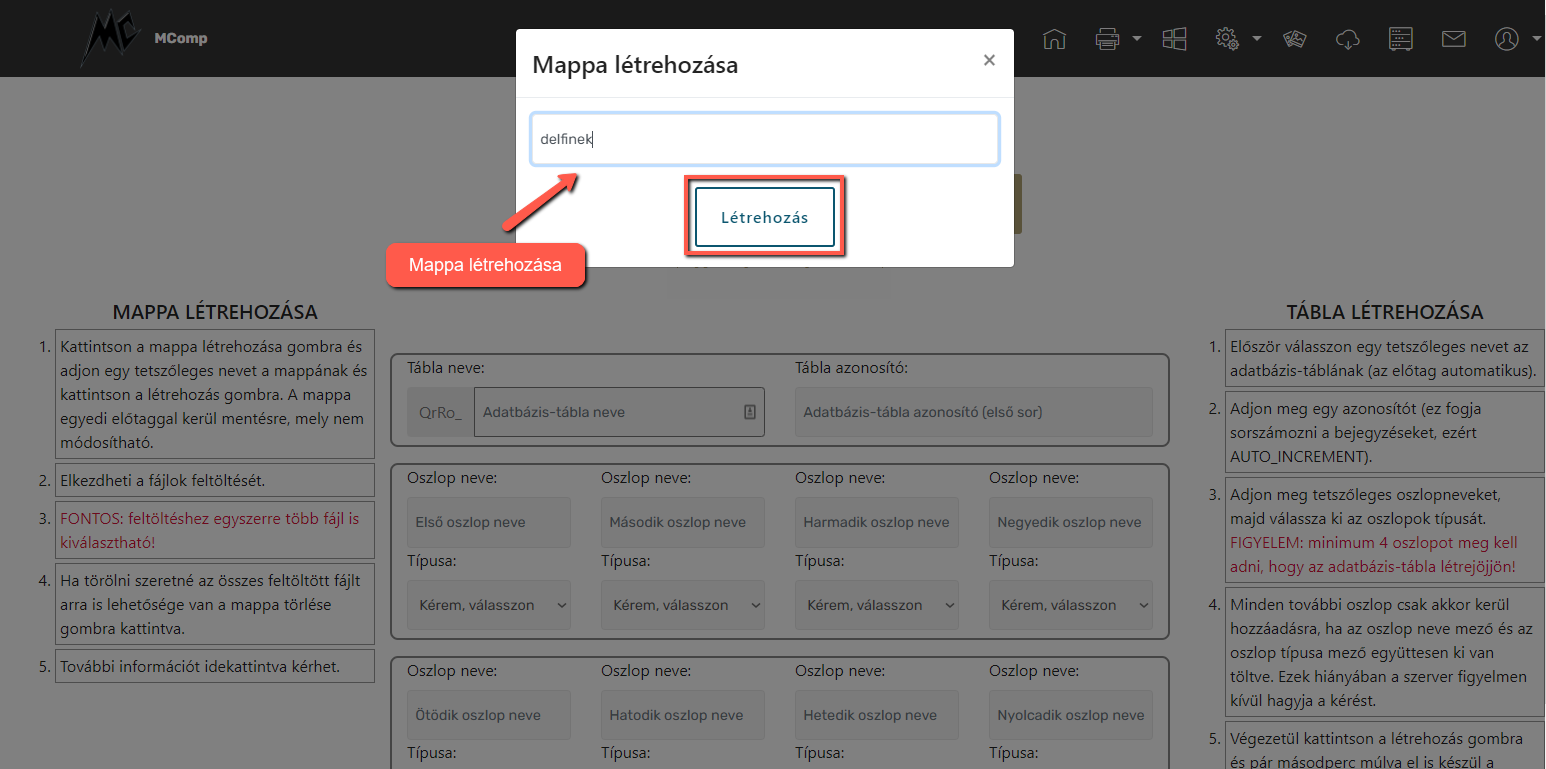This screenshot has height=769, width=1546.
Task: Expand the caret next to user profile
Action: point(1536,39)
